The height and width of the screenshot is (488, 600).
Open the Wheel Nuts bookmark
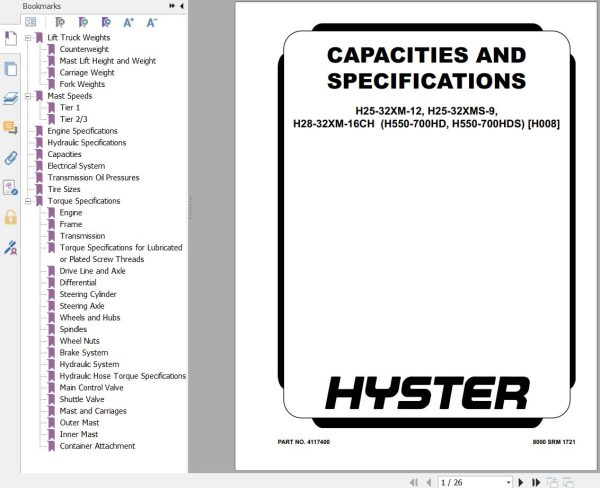79,341
